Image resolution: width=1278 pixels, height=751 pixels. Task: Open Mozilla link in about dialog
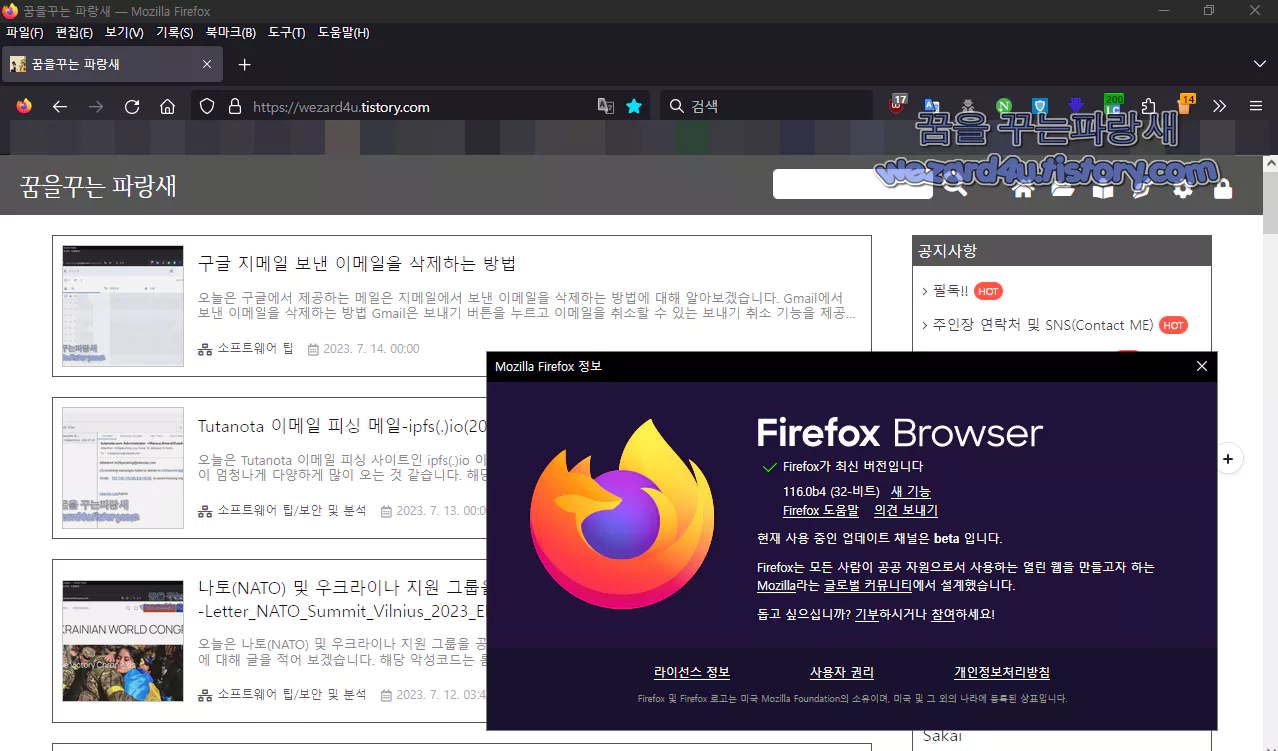coord(776,585)
